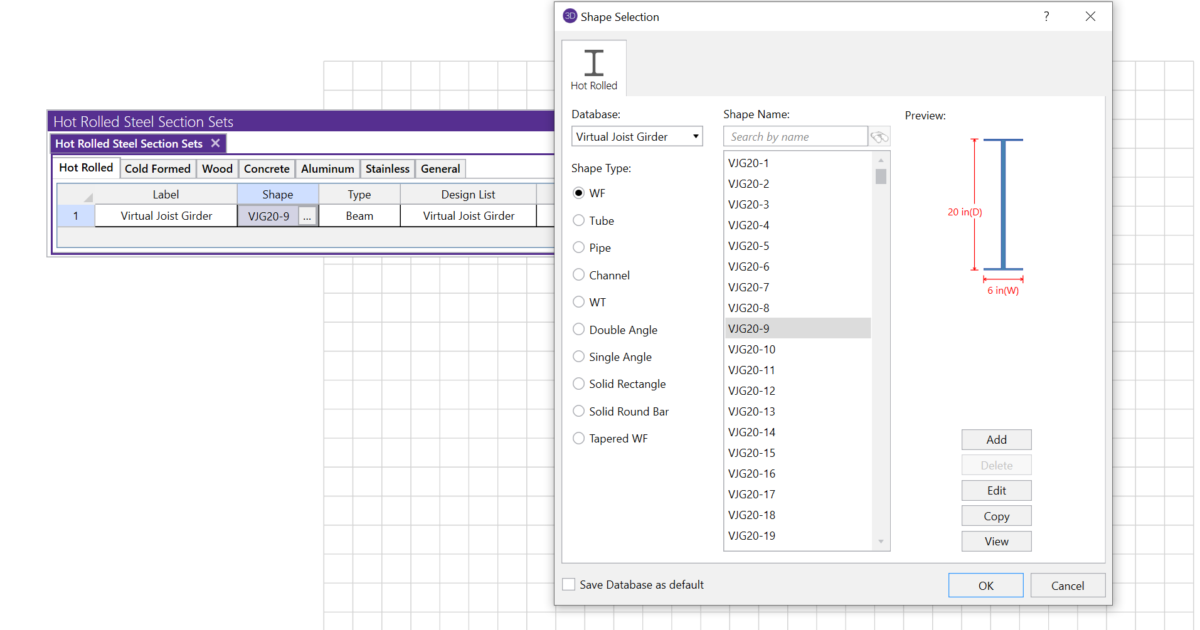Open the Database dropdown
Image resolution: width=1200 pixels, height=630 pixels.
[637, 137]
